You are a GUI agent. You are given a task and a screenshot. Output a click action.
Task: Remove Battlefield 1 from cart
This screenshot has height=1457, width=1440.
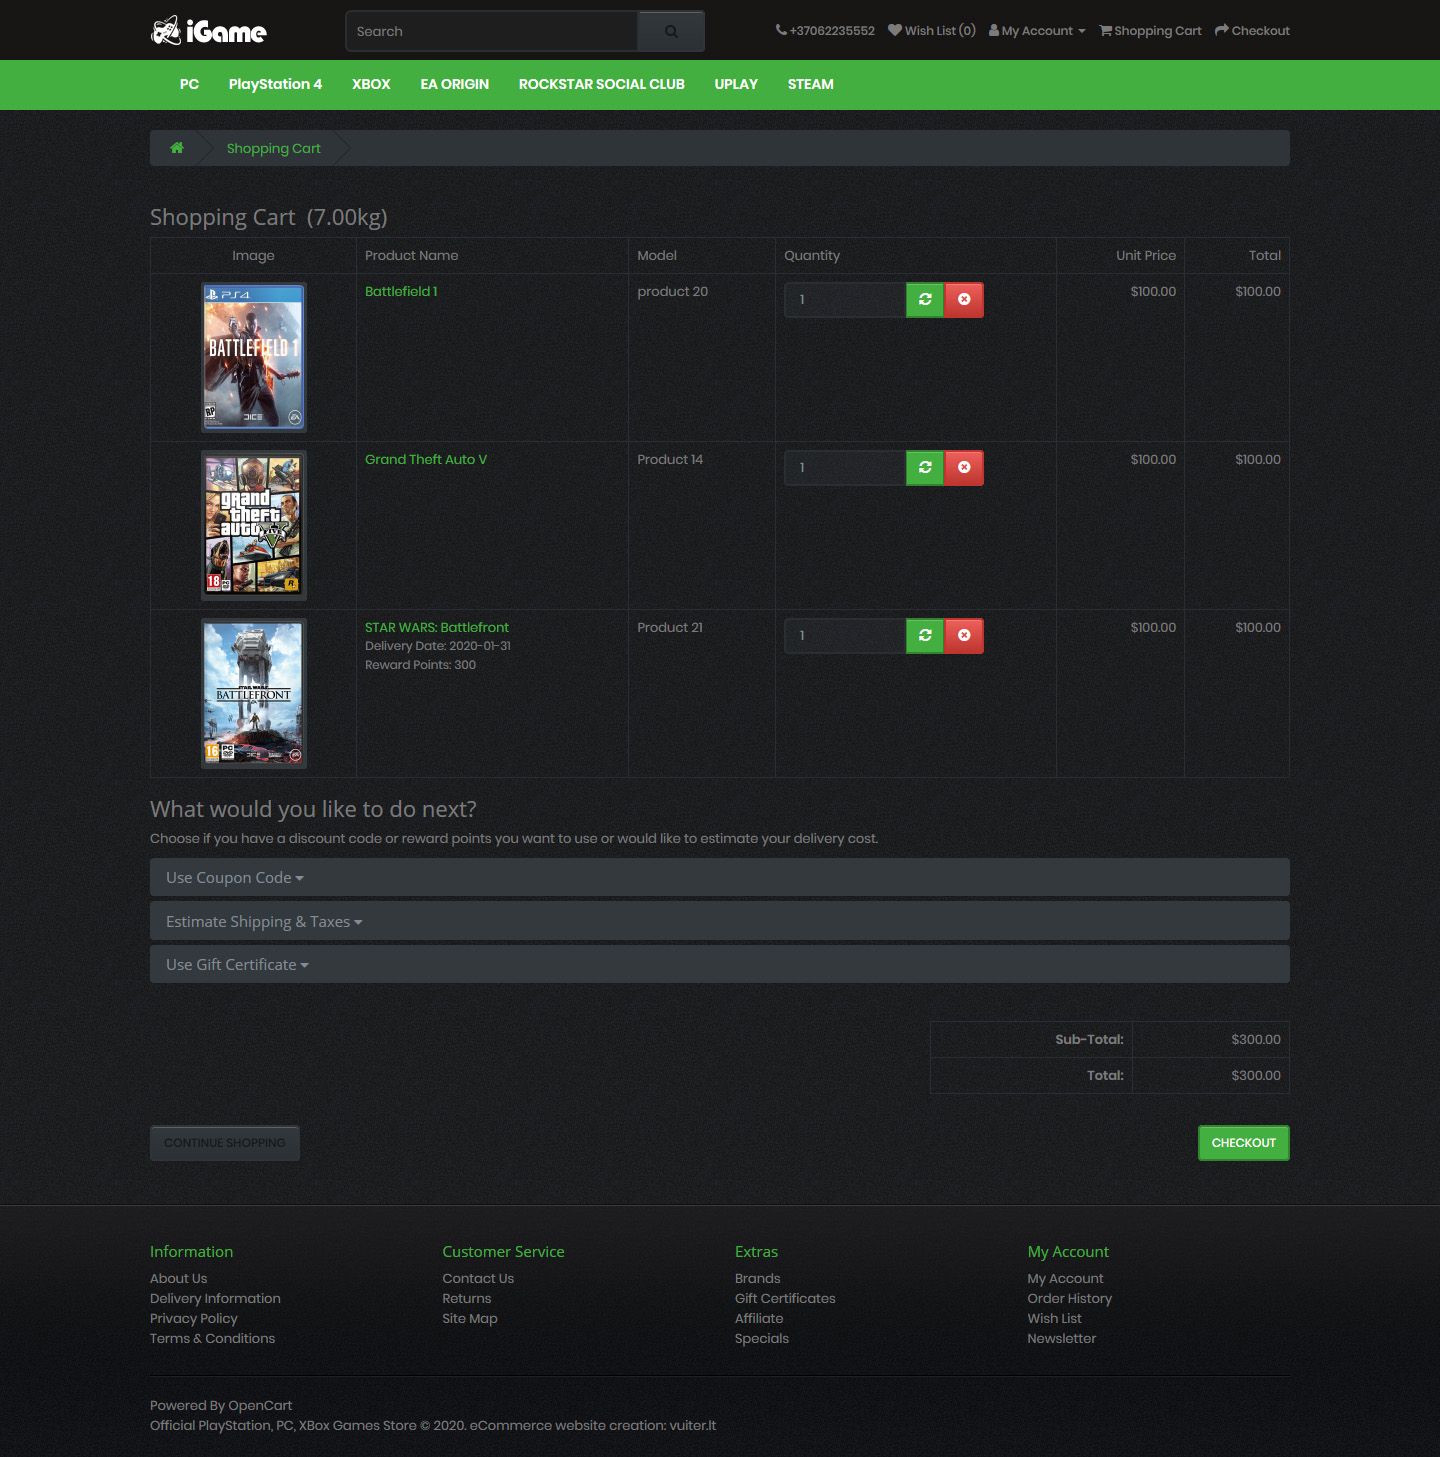964,300
